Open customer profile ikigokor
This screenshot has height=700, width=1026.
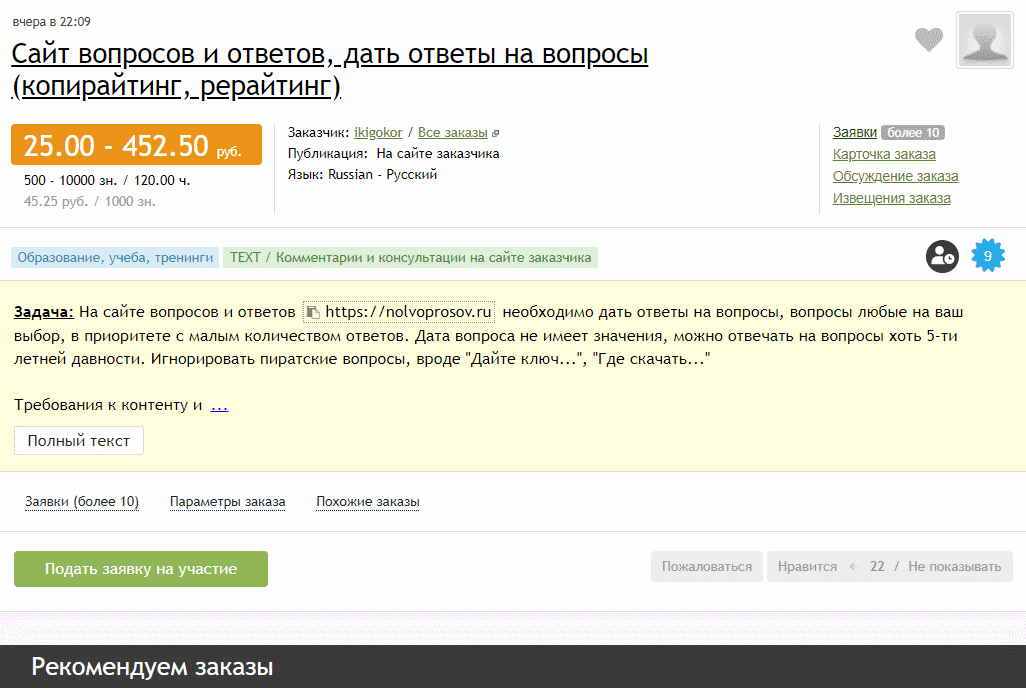click(x=378, y=133)
